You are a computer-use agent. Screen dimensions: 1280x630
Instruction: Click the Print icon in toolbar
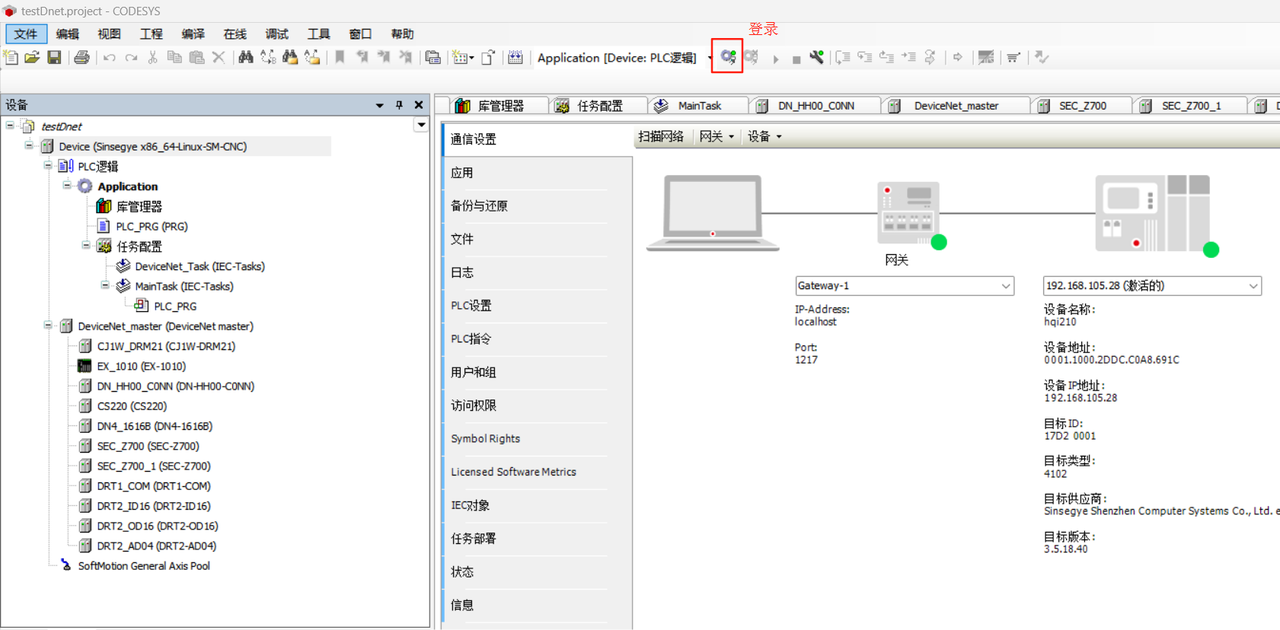[82, 58]
